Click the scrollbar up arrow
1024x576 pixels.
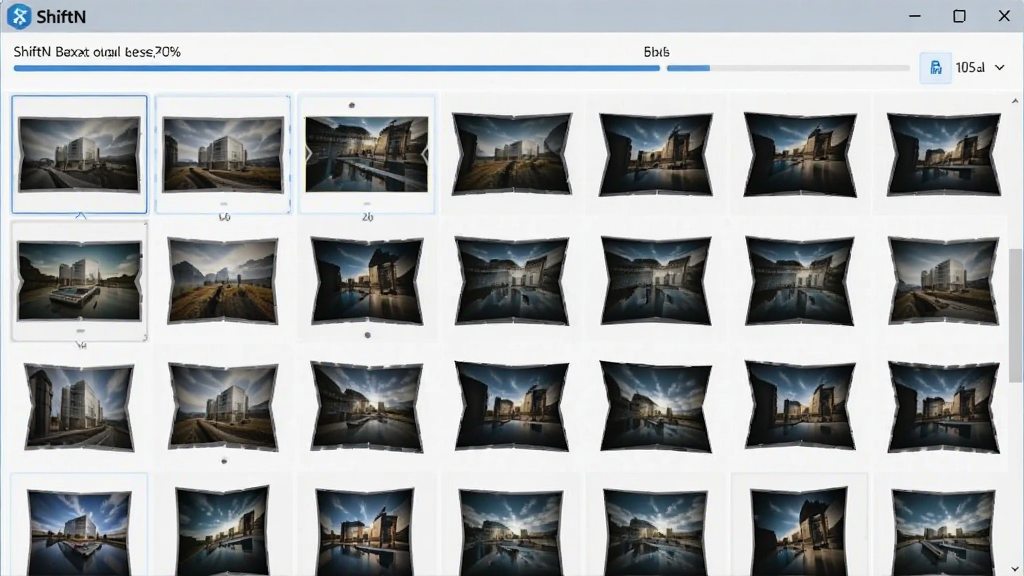coord(1015,101)
